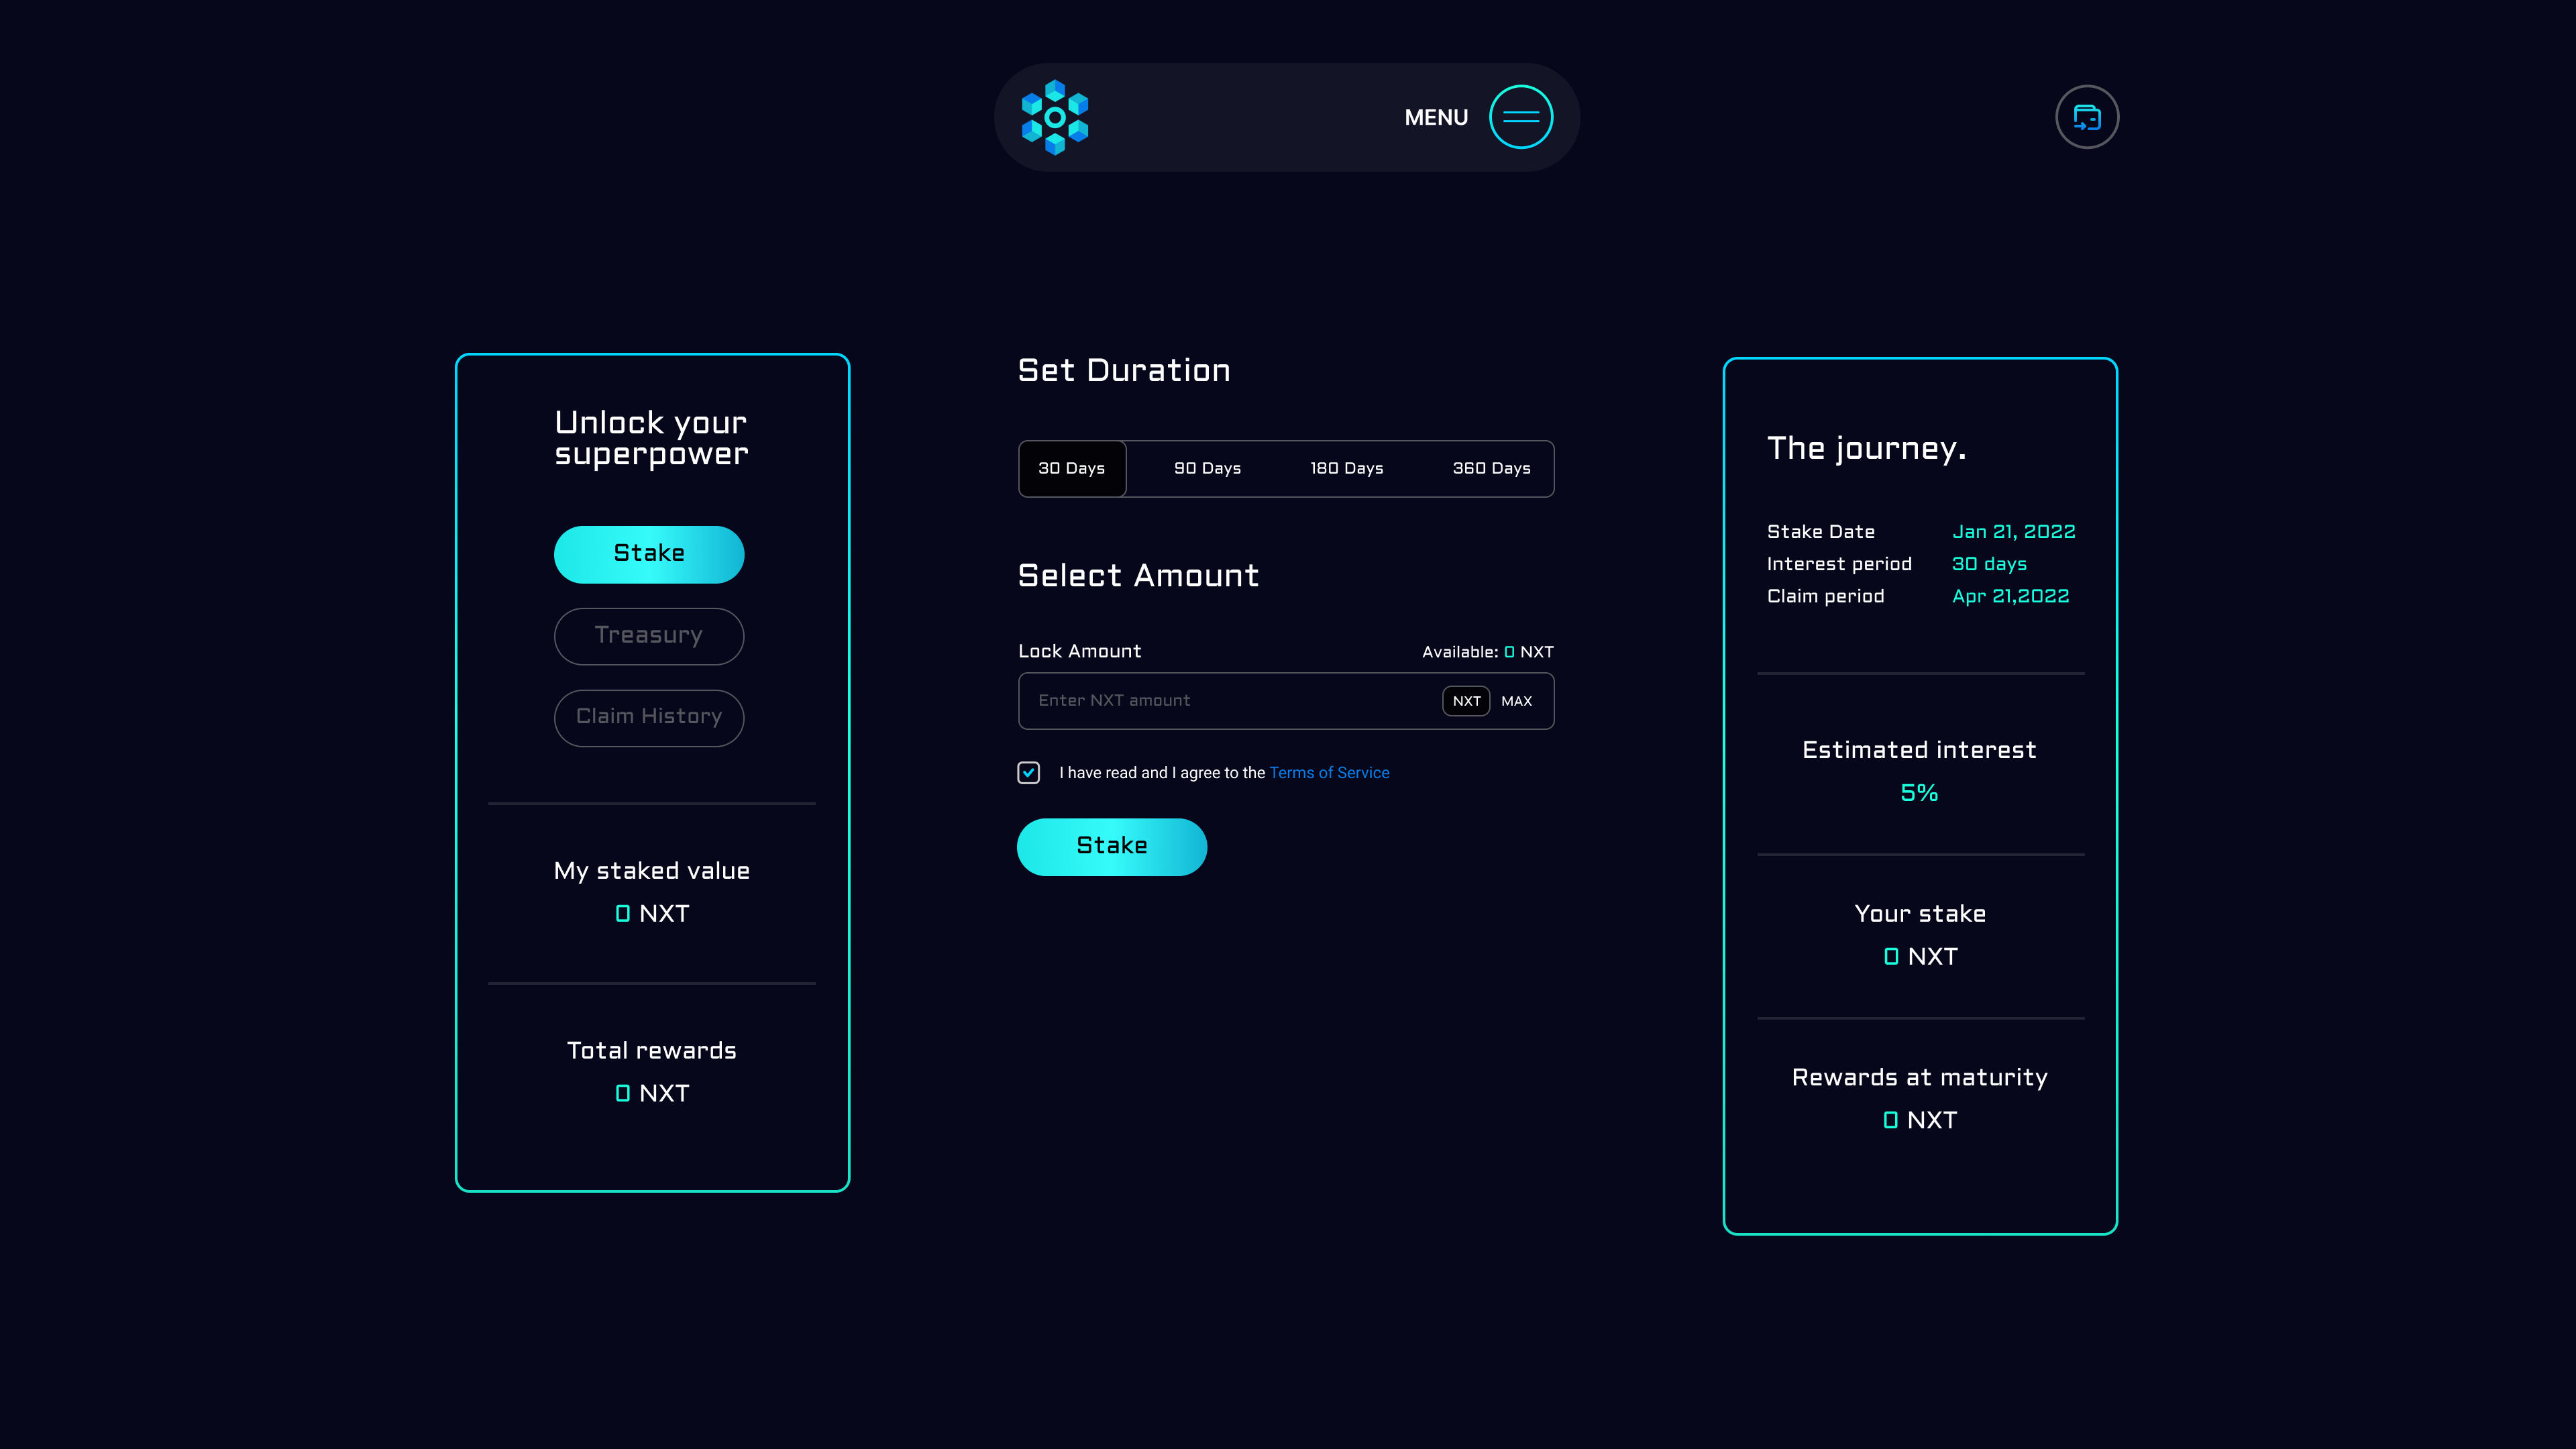
Task: Click the Jan 21, 2022 stake date
Action: 2013,532
